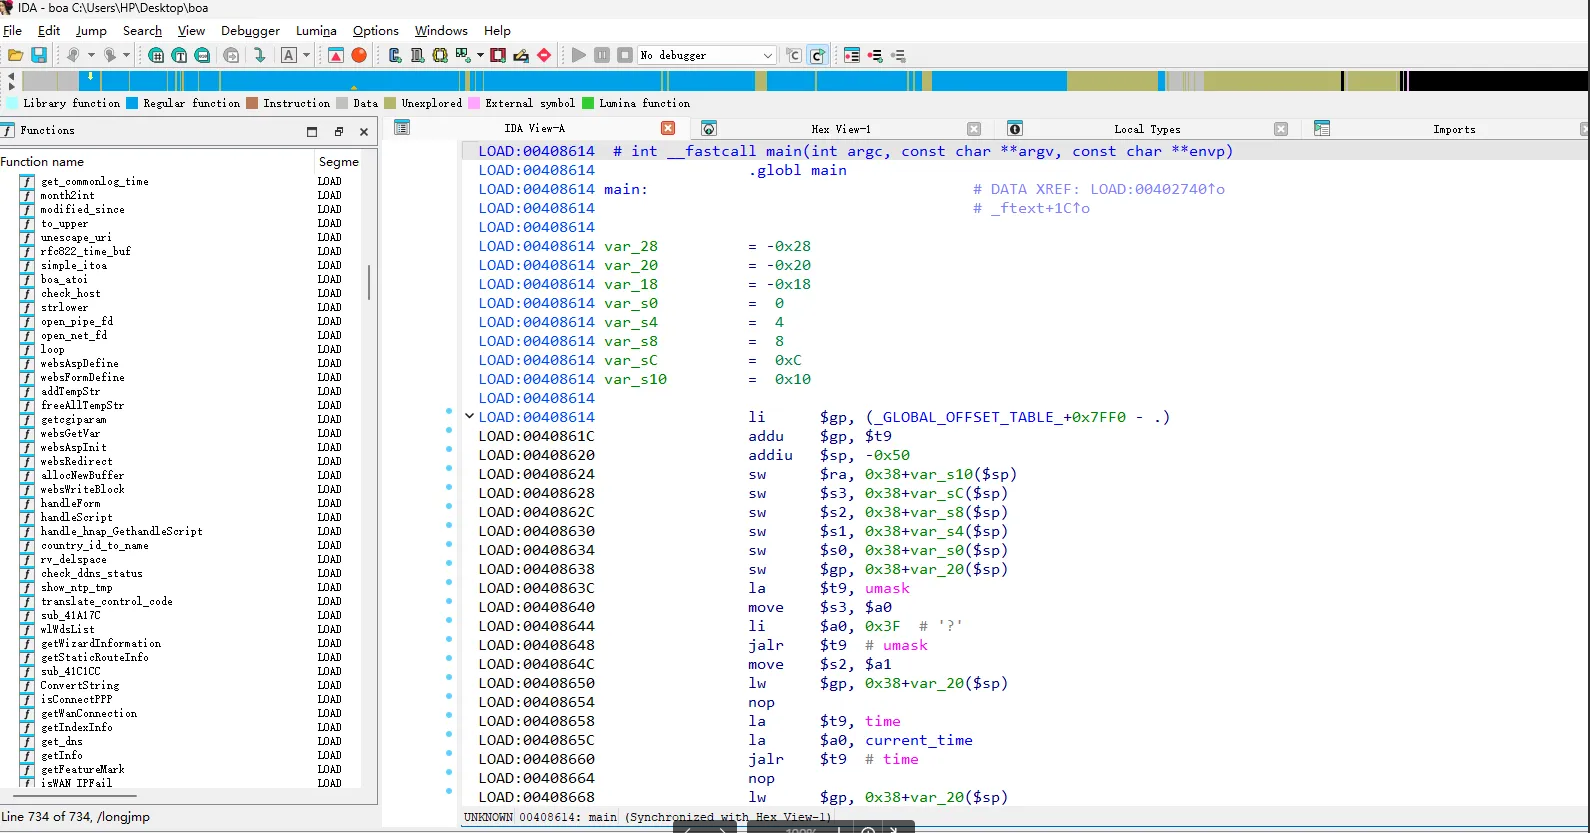The image size is (1590, 833).
Task: Click the Text search 'A' toolbar icon
Action: (289, 56)
